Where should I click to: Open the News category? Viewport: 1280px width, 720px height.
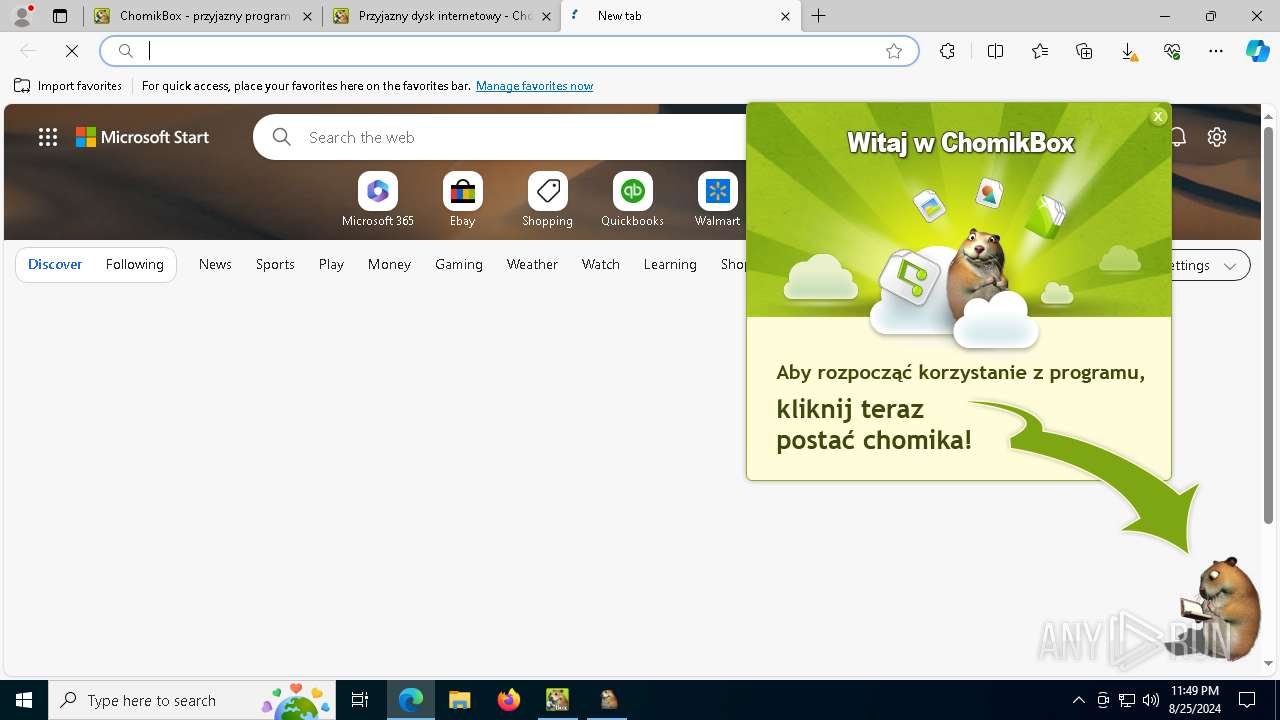(215, 264)
